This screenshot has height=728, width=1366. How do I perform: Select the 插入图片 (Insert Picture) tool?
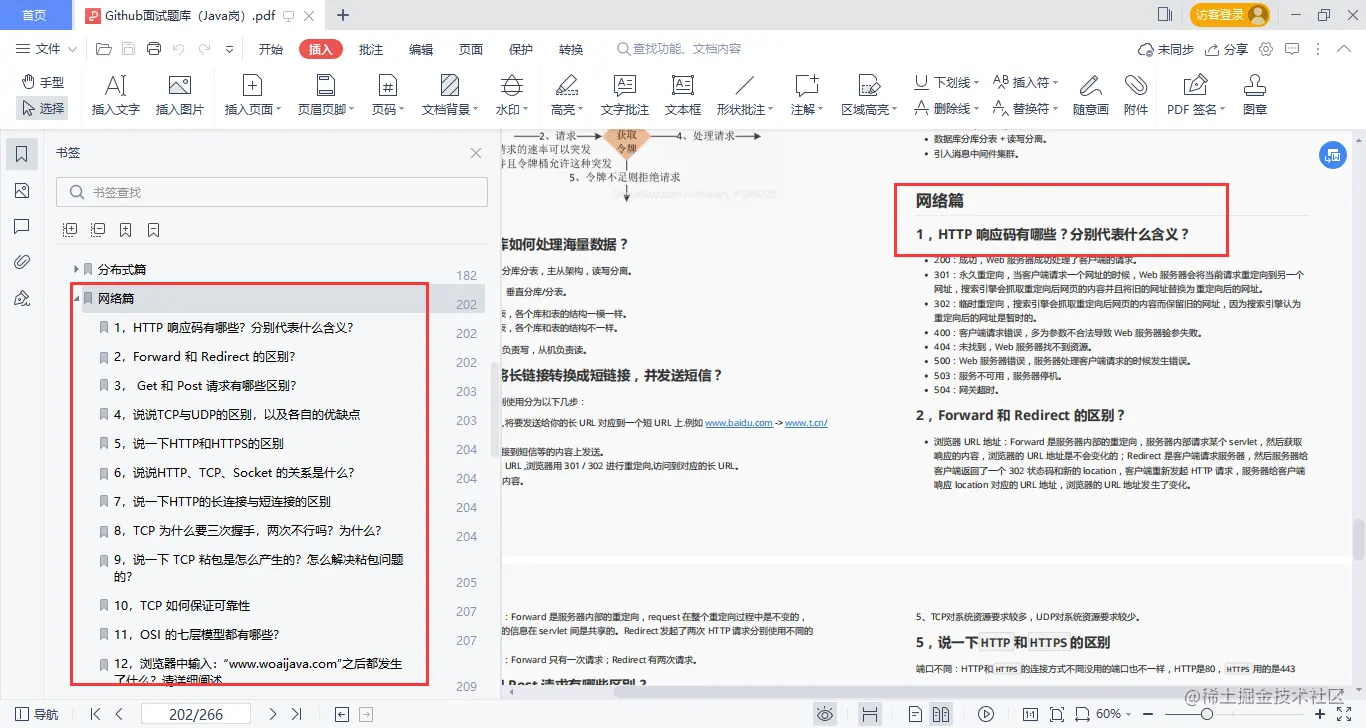[180, 95]
